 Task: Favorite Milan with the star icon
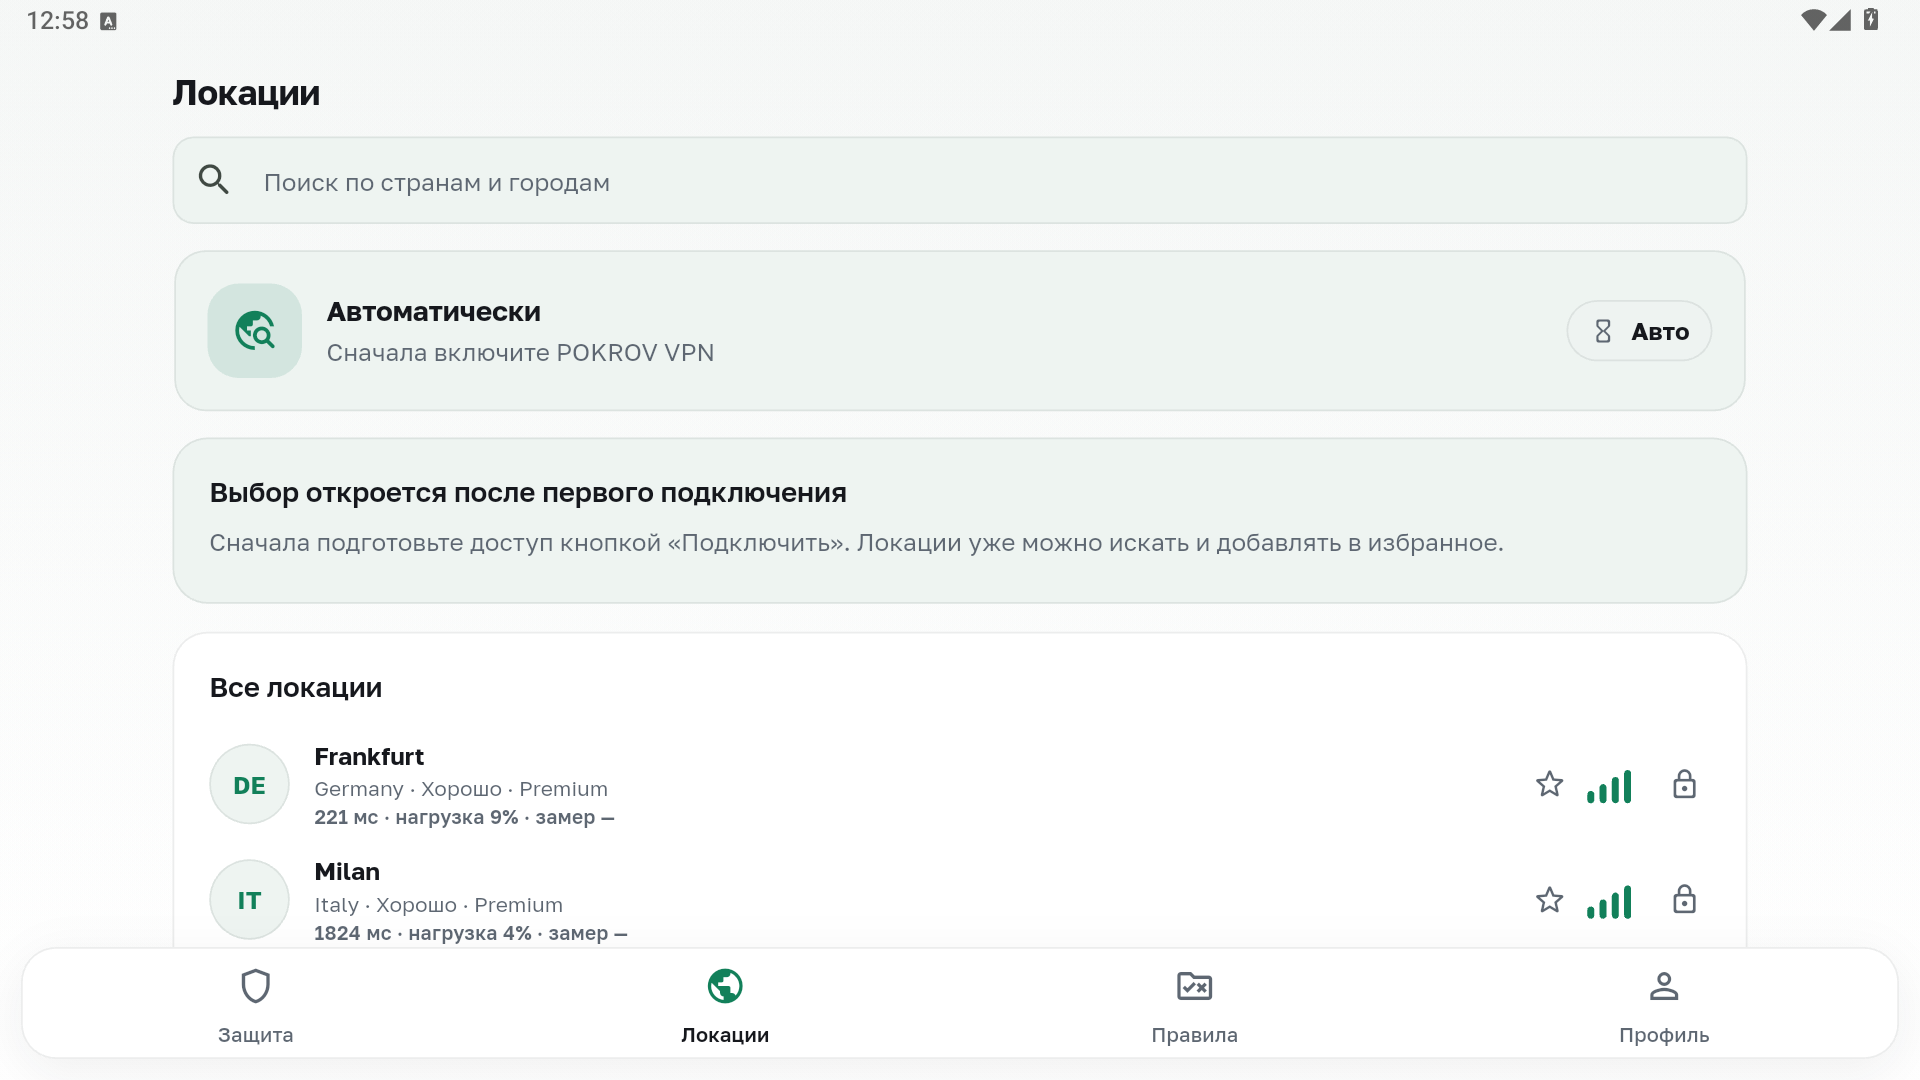point(1549,900)
